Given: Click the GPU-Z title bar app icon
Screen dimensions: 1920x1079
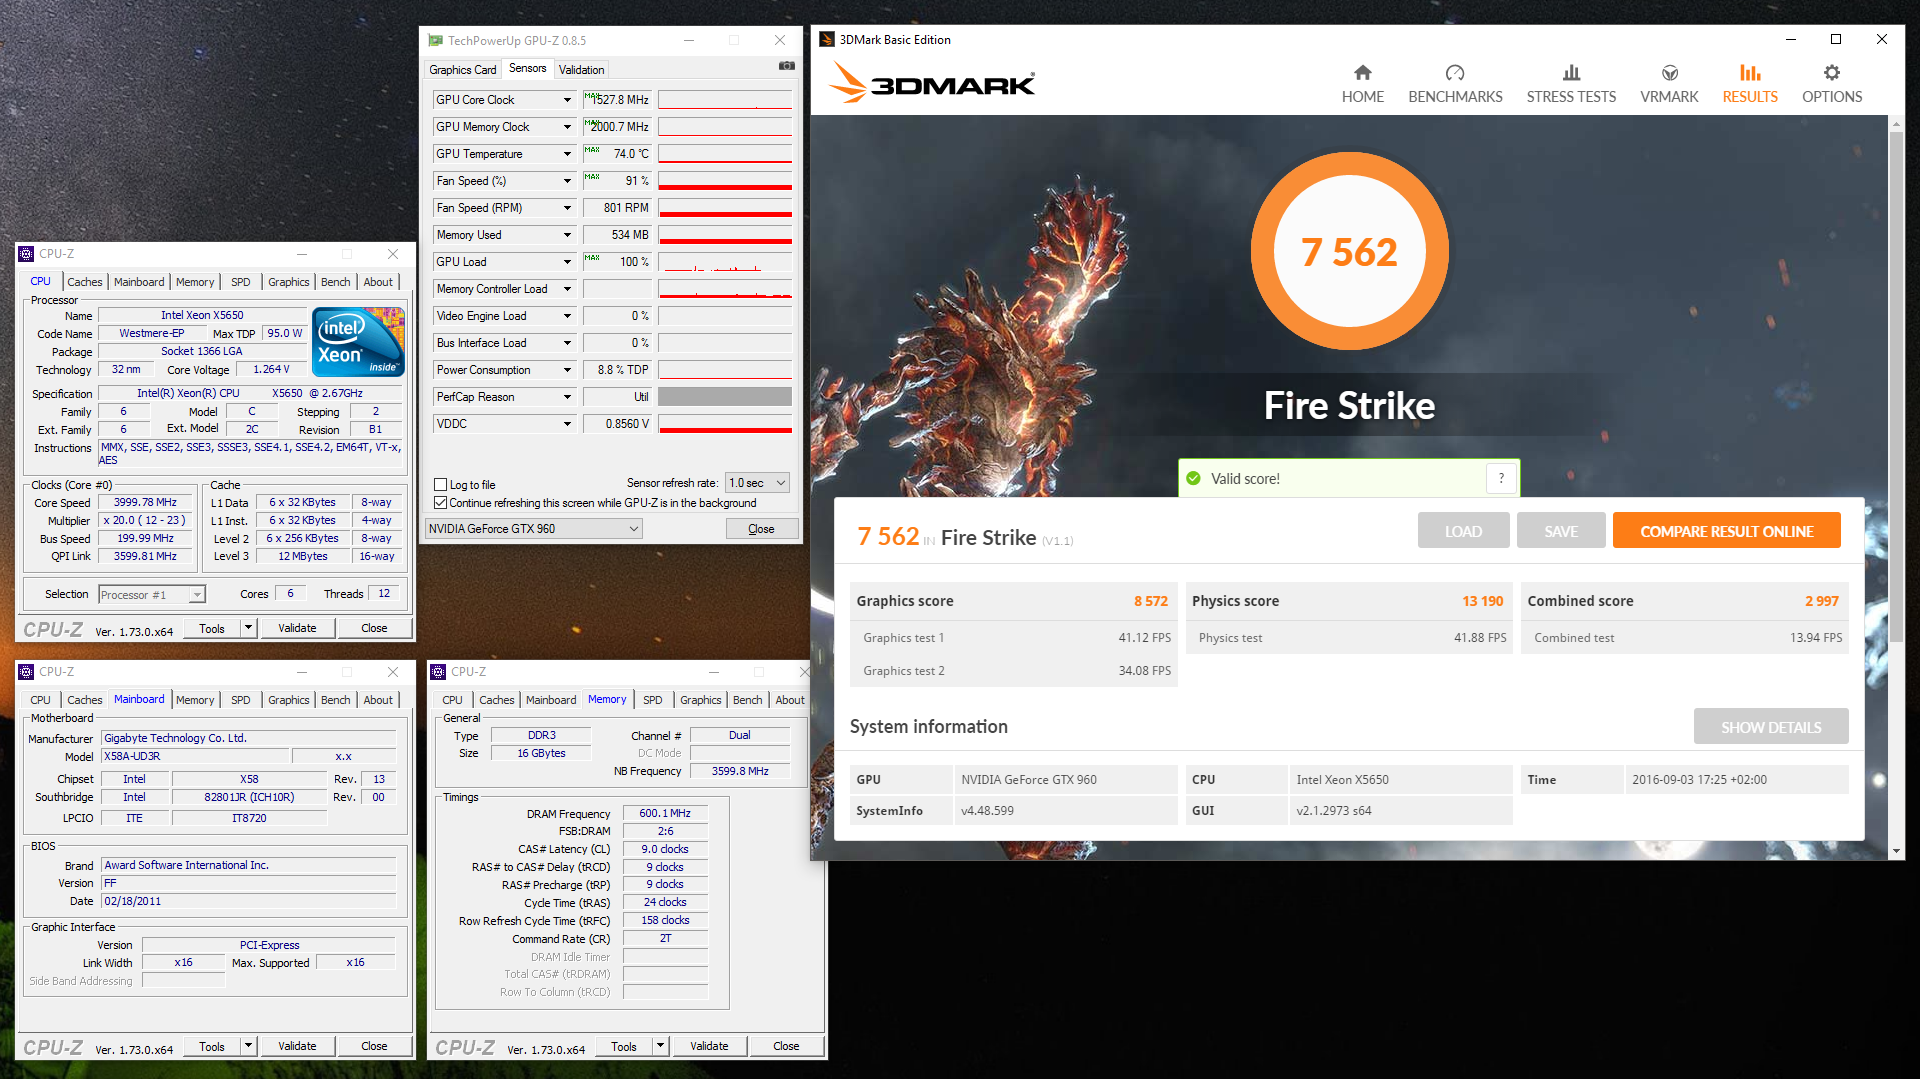Looking at the screenshot, I should [435, 40].
